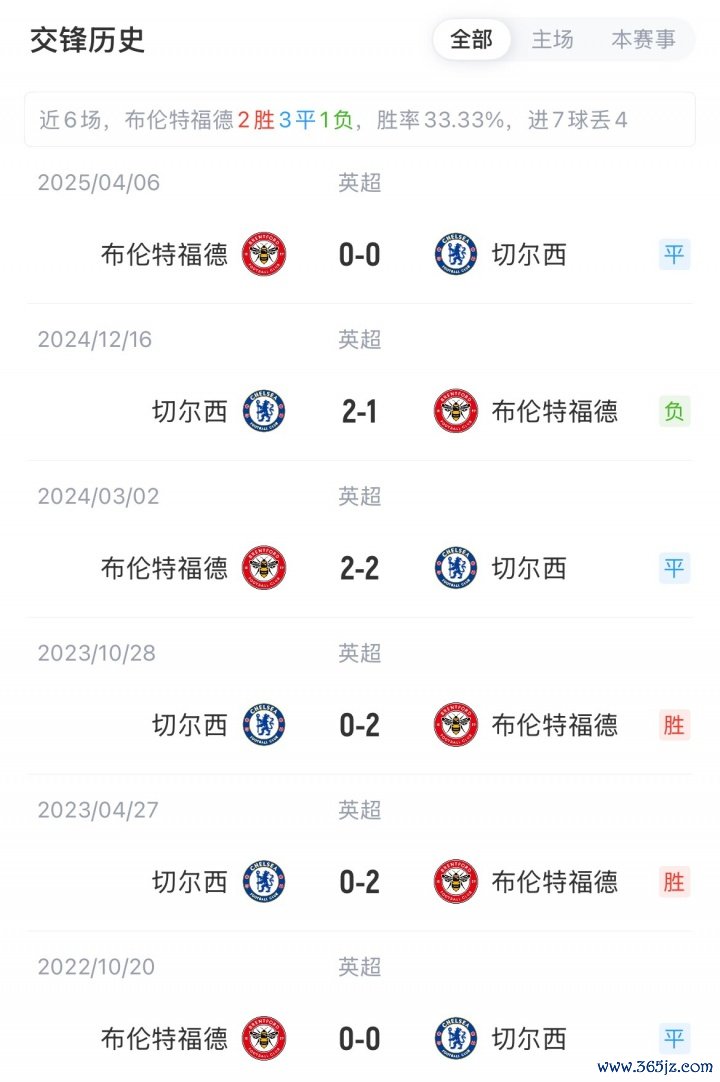Click Chelsea crest in 2023/10/28 match
The height and width of the screenshot is (1082, 720).
[264, 725]
